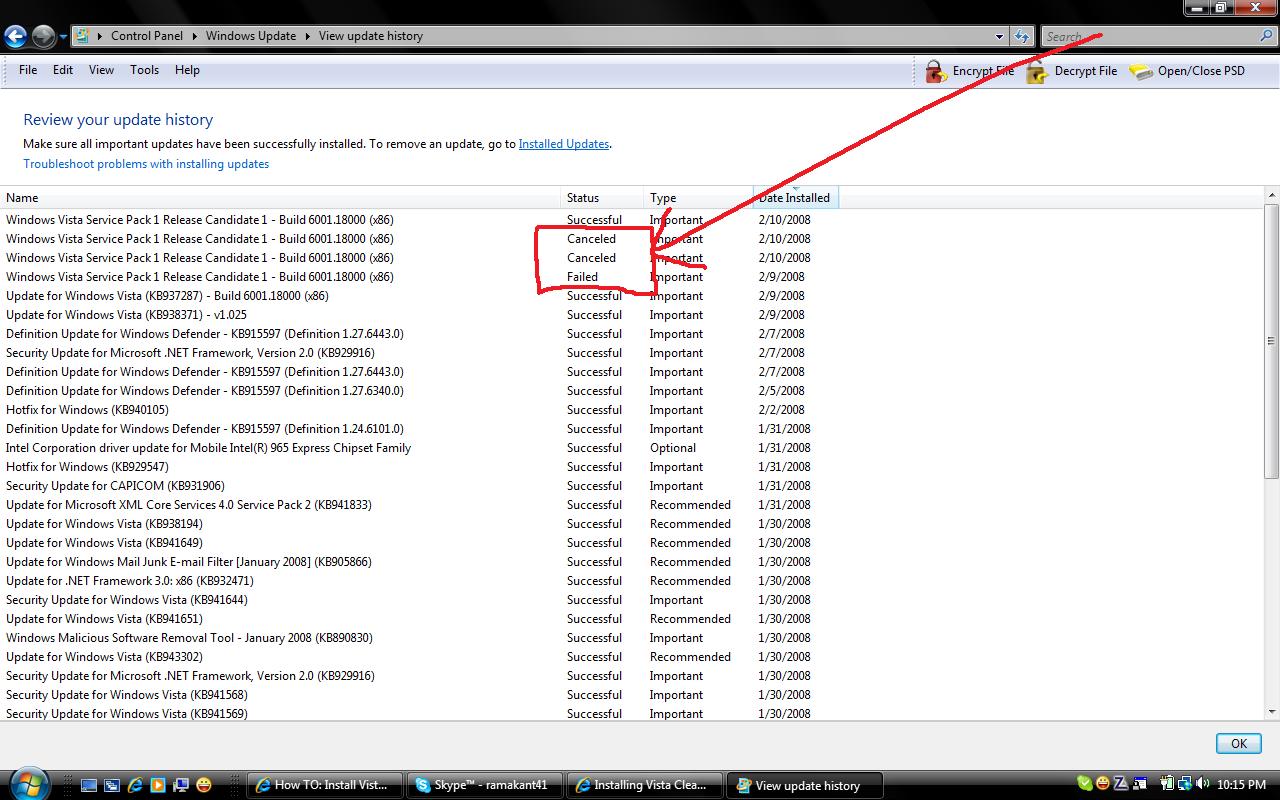Click the Encrypt File padlock icon
Screen dimensions: 1280x800
point(936,71)
